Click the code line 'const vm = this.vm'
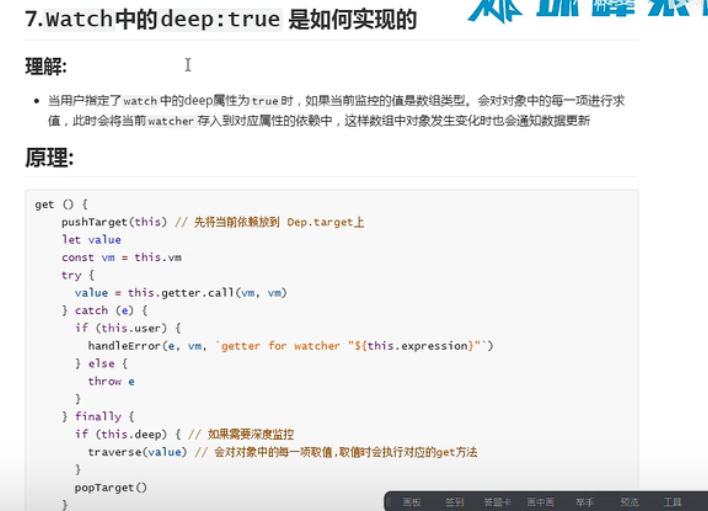Image resolution: width=708 pixels, height=511 pixels. tap(122, 257)
